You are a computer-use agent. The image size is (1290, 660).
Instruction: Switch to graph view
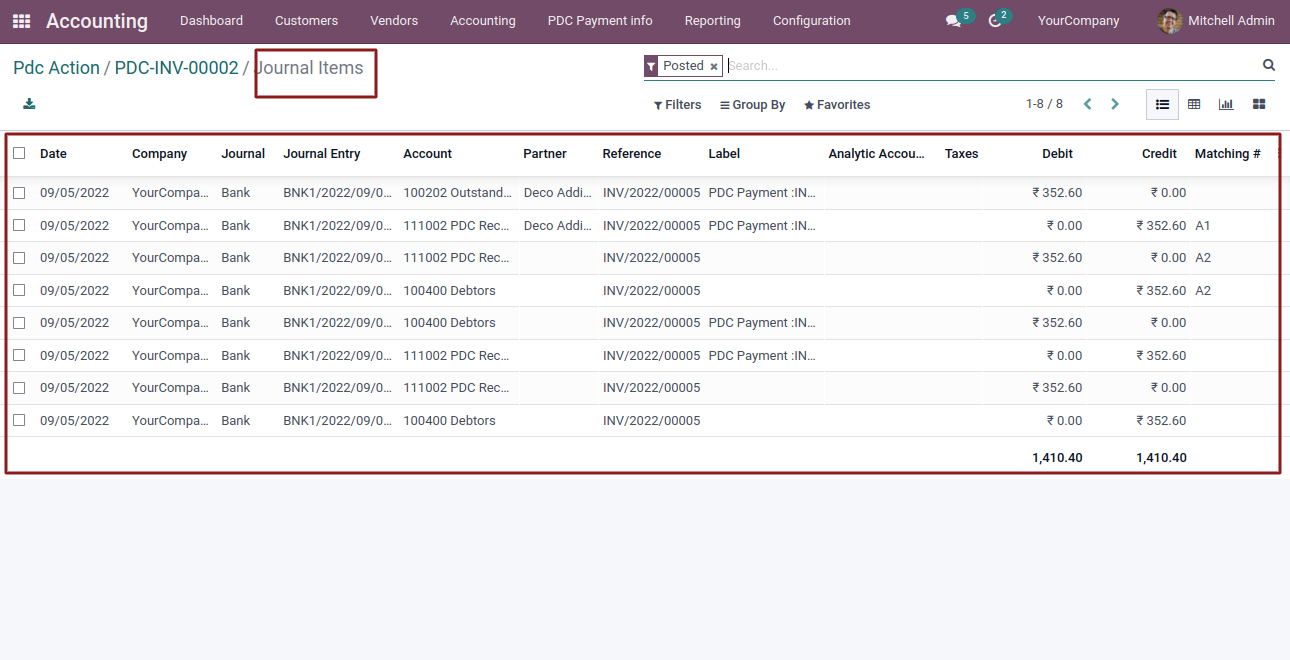pyautogui.click(x=1226, y=104)
